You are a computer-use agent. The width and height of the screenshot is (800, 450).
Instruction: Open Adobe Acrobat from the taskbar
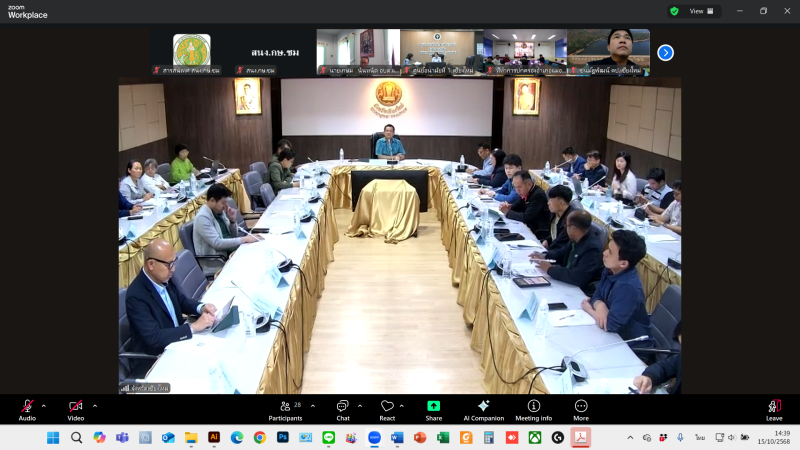(581, 438)
